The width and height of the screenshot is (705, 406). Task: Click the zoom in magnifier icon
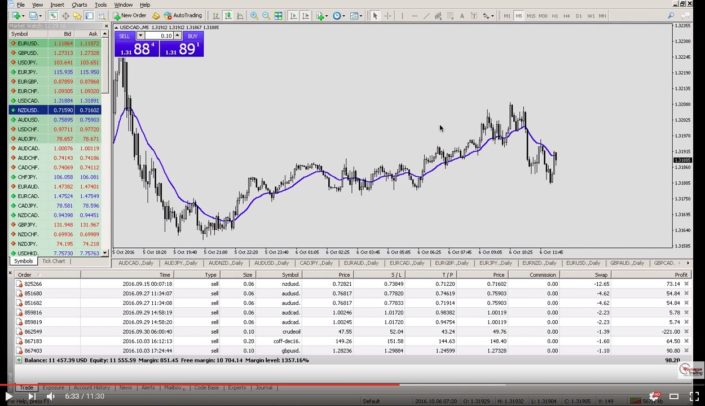(253, 16)
